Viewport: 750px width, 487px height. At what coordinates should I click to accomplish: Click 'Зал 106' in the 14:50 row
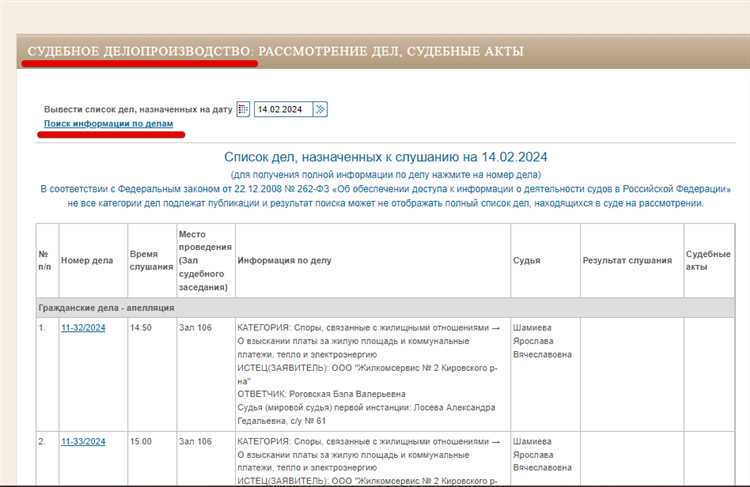tap(195, 328)
